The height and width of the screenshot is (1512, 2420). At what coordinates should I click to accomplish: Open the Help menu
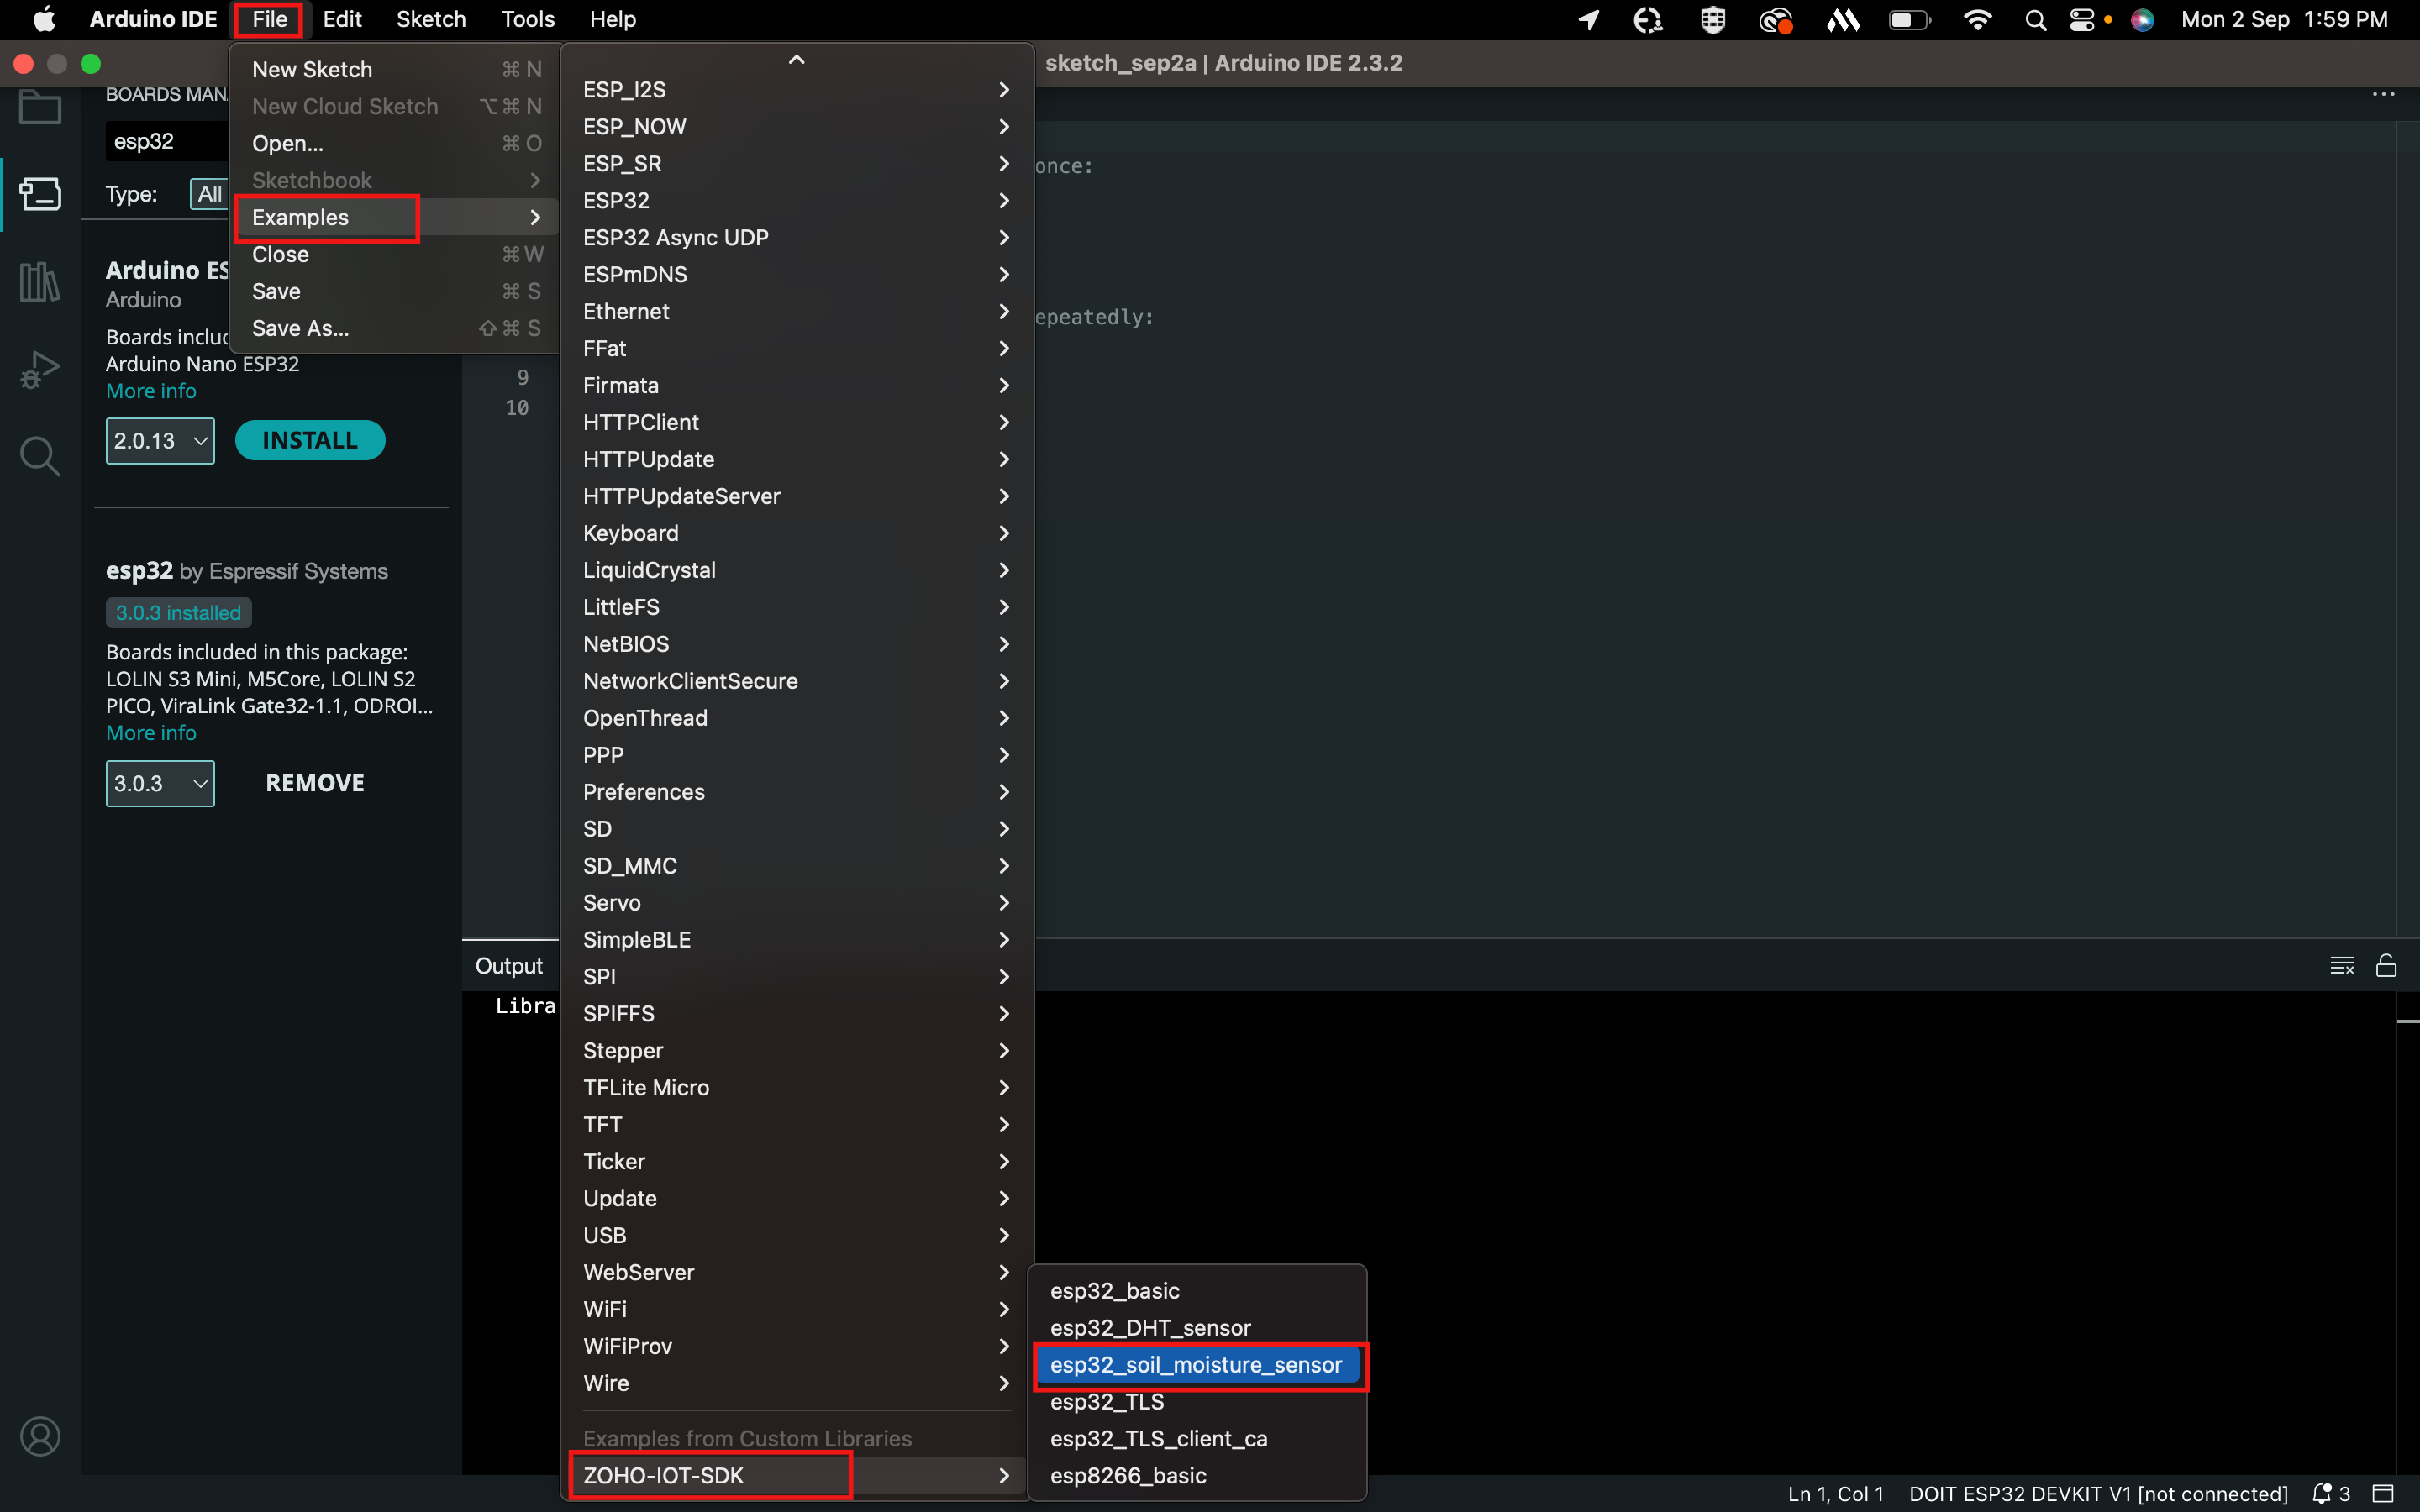tap(612, 19)
